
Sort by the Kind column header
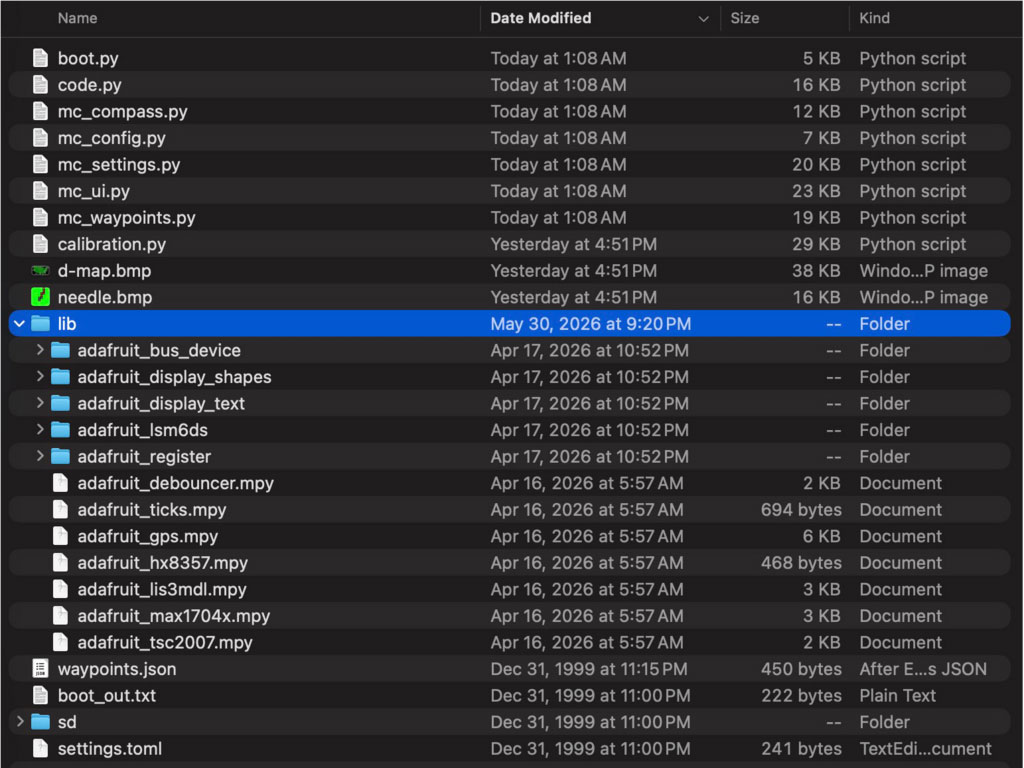coord(874,18)
